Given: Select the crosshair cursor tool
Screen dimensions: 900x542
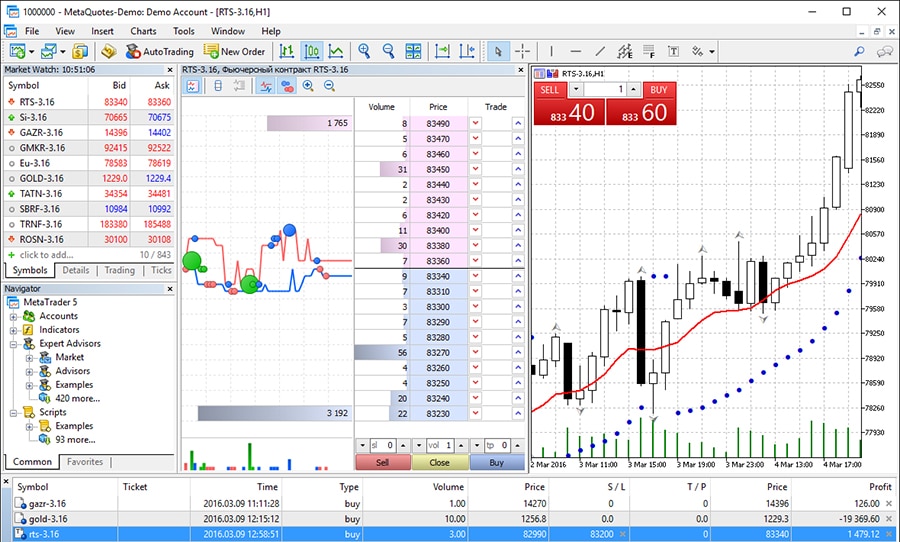Looking at the screenshot, I should (523, 51).
